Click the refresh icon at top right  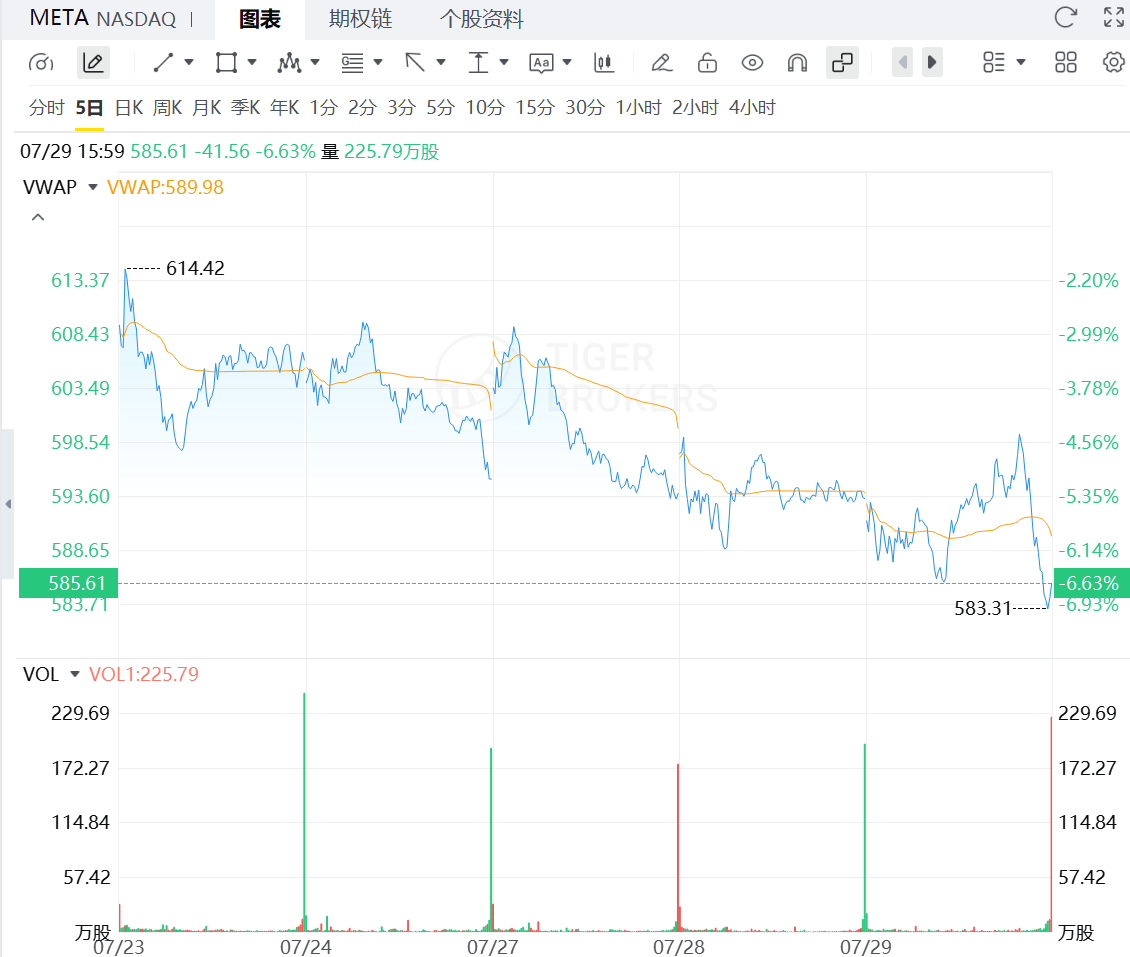[x=1065, y=17]
